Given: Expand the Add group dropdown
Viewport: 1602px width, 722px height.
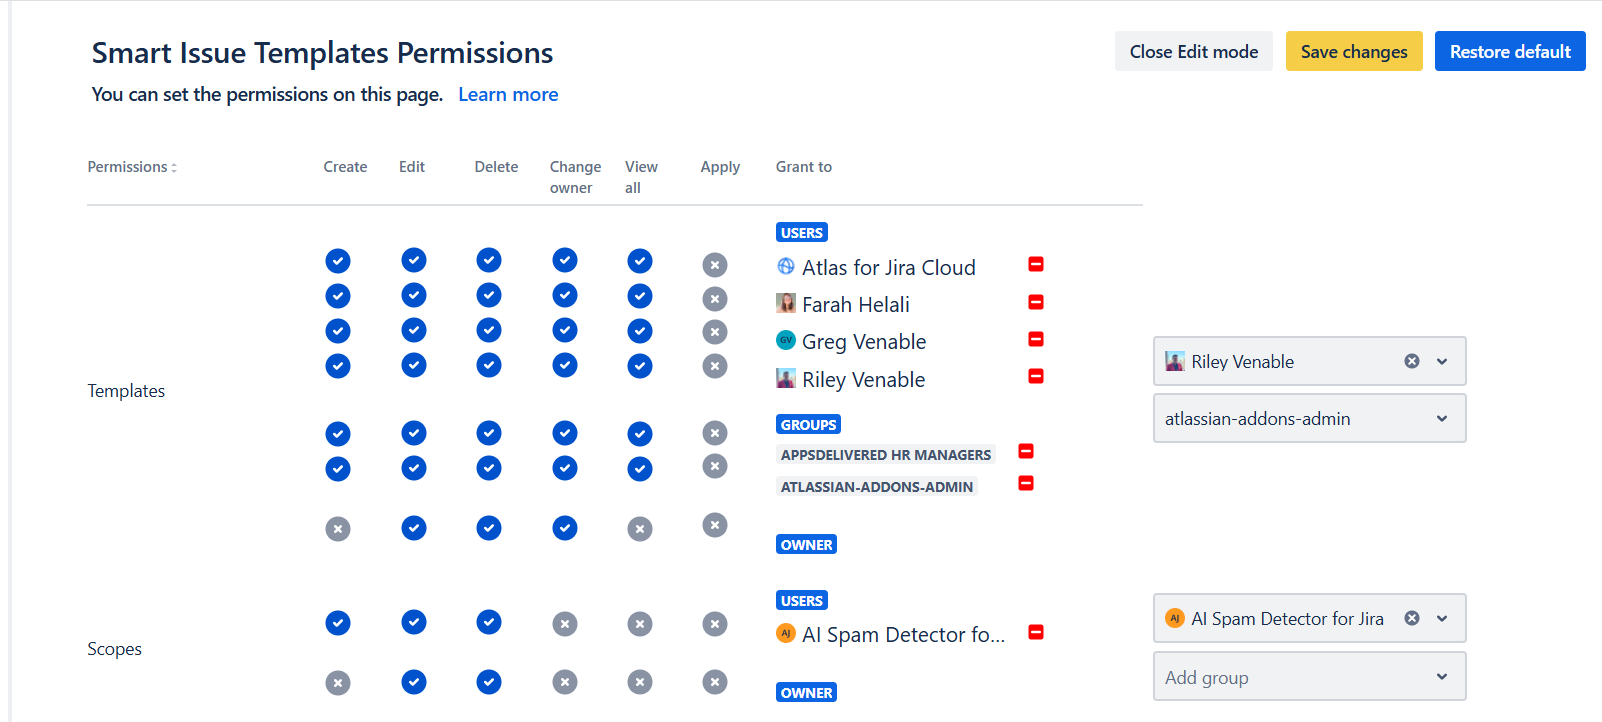Looking at the screenshot, I should [x=1441, y=677].
